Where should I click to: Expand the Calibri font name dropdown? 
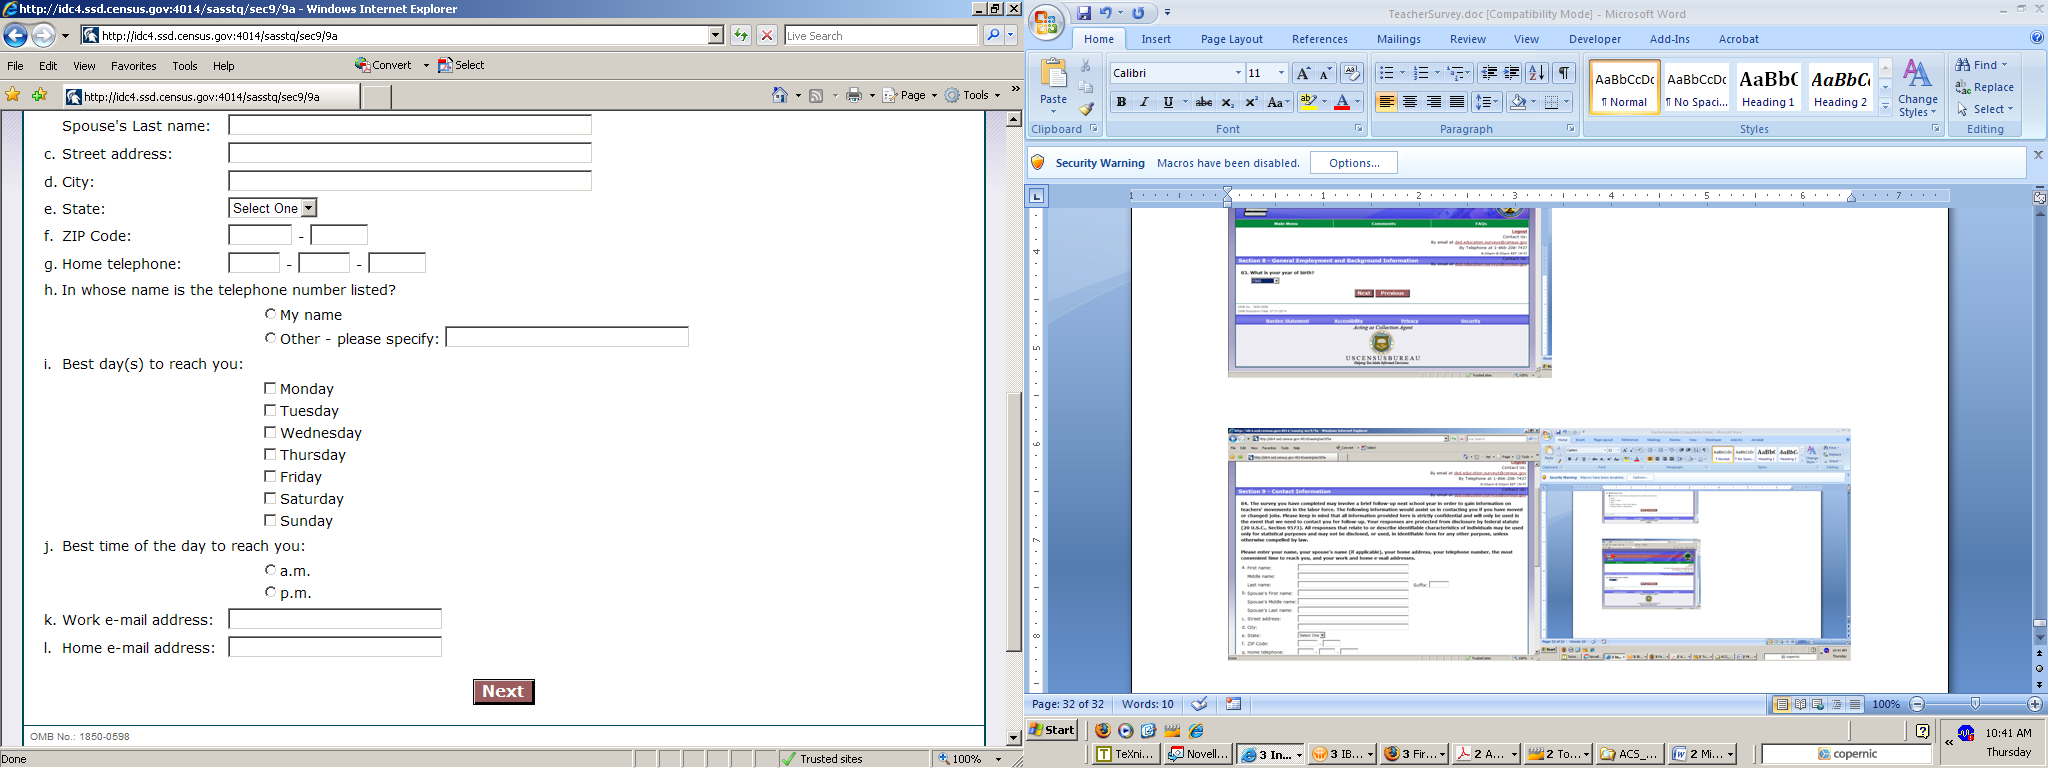click(x=1238, y=73)
